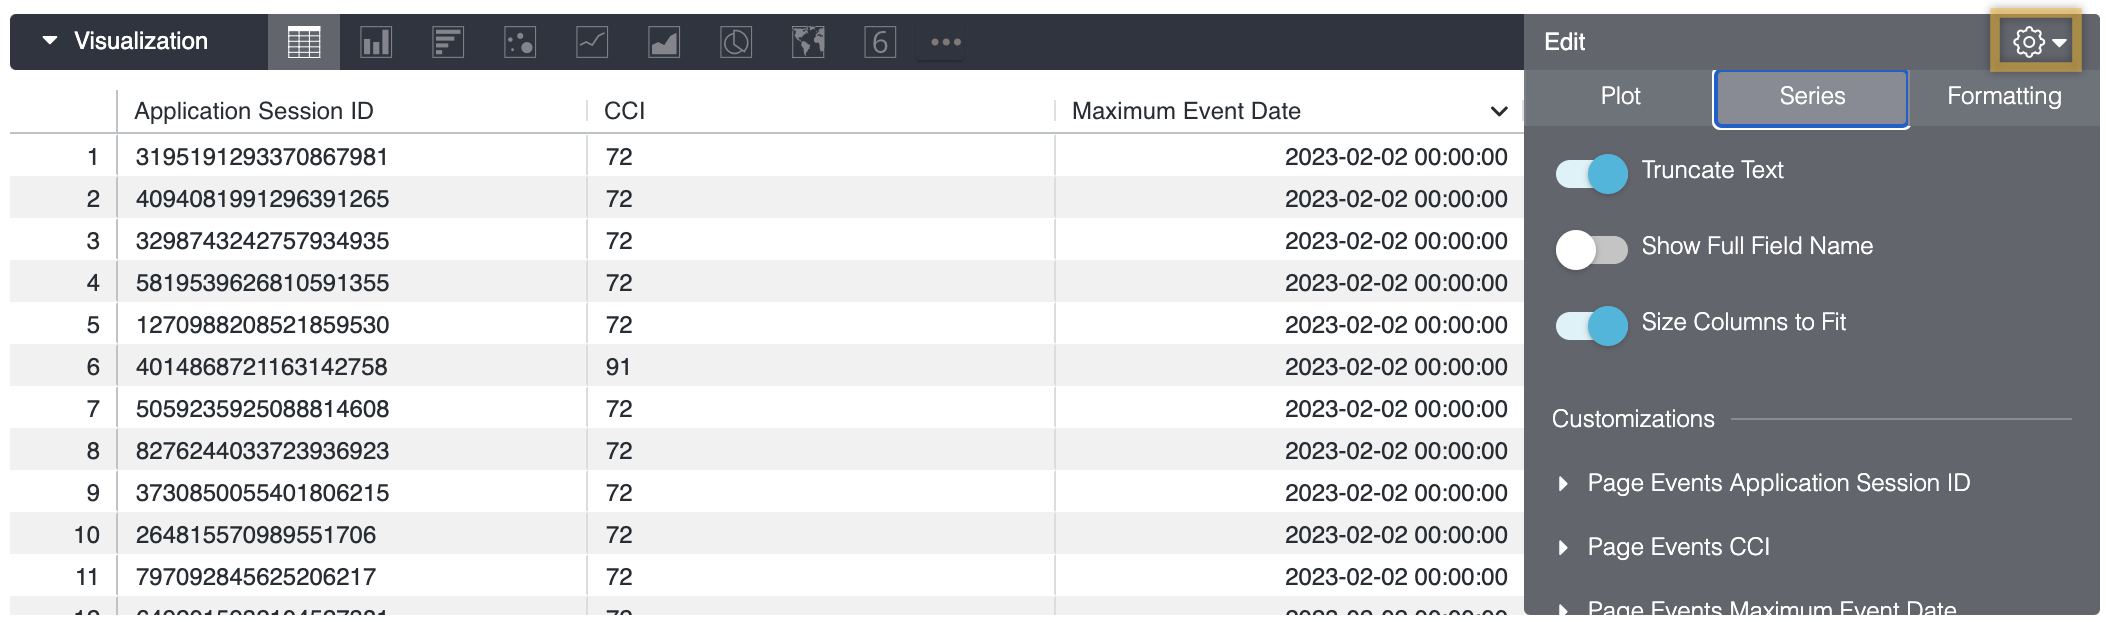Click the Edit panel title

pos(1565,42)
